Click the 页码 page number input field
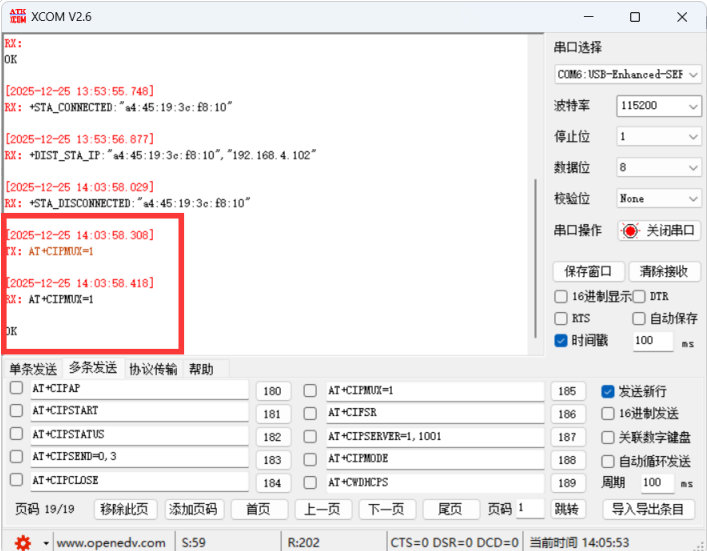The width and height of the screenshot is (707, 551). point(530,509)
